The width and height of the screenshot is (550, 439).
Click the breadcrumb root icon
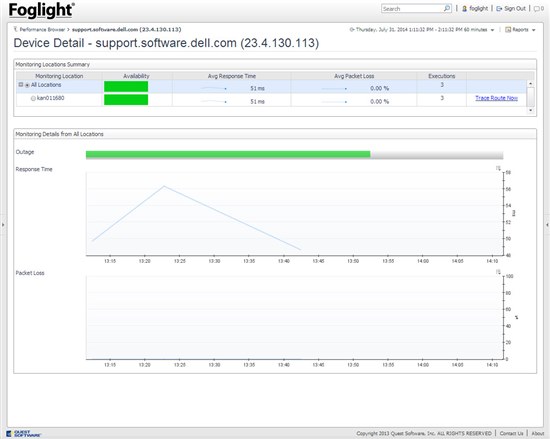click(x=15, y=29)
